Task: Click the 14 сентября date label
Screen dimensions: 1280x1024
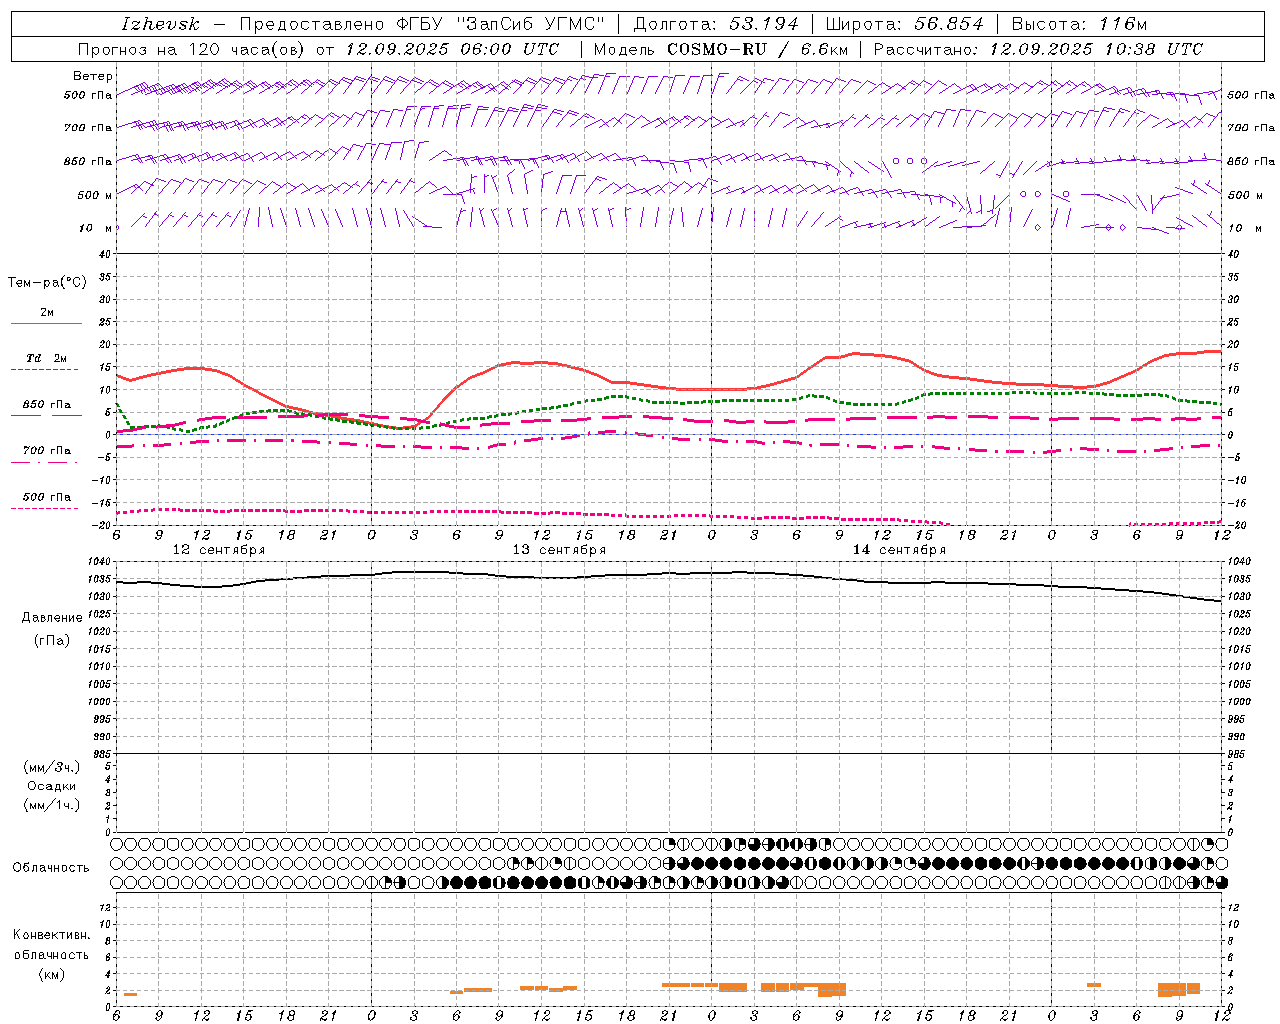Action: [899, 550]
